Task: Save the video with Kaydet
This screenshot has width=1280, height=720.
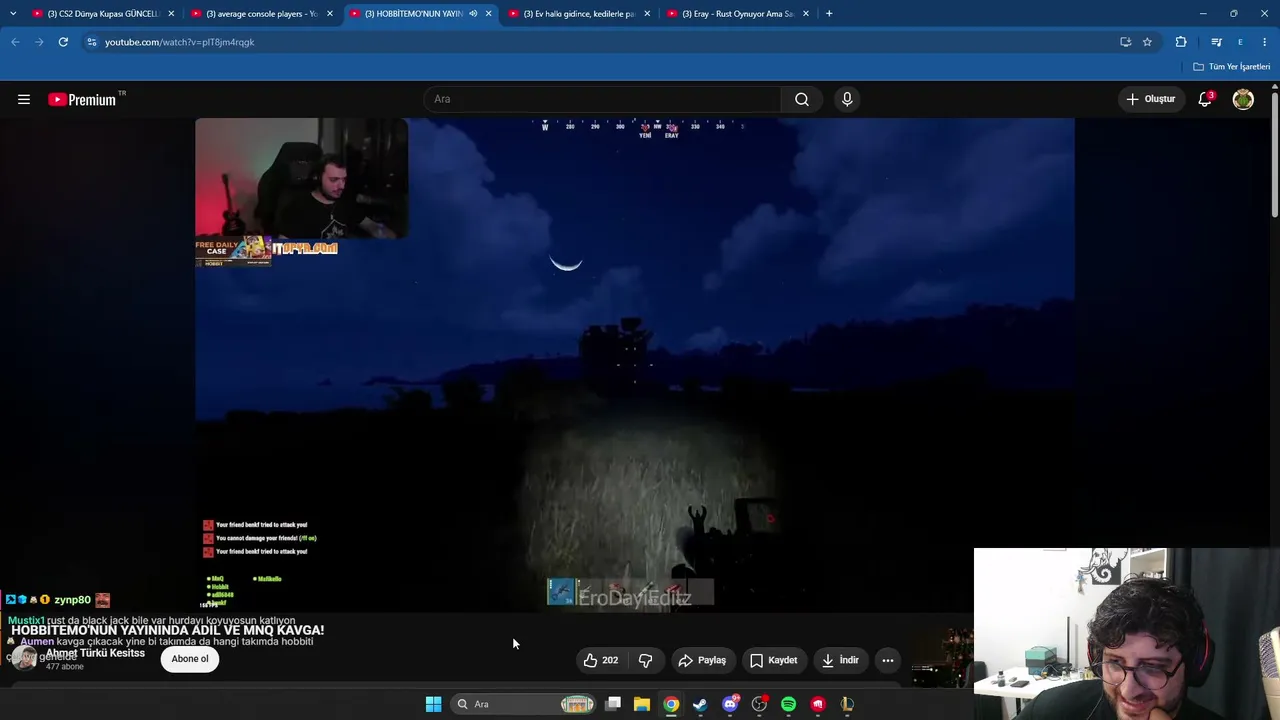Action: click(x=773, y=660)
